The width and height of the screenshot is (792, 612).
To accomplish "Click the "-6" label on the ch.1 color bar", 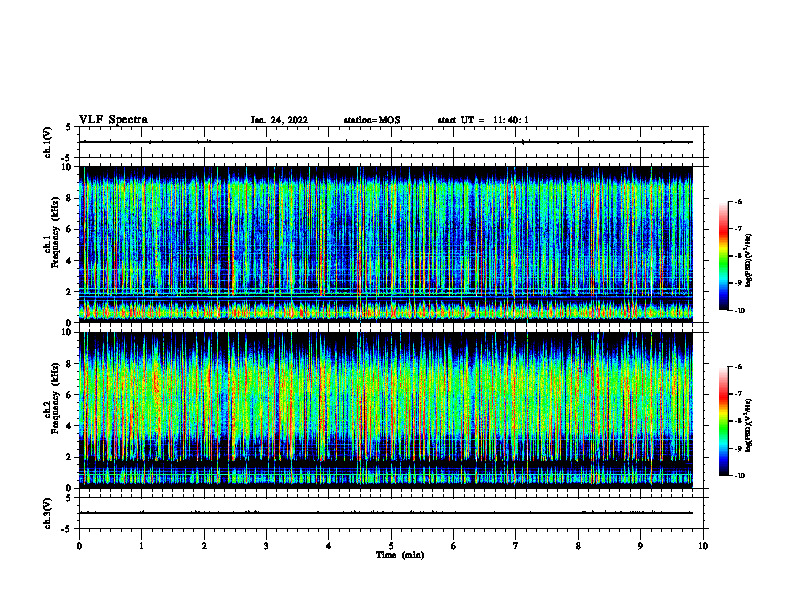I will click(738, 202).
